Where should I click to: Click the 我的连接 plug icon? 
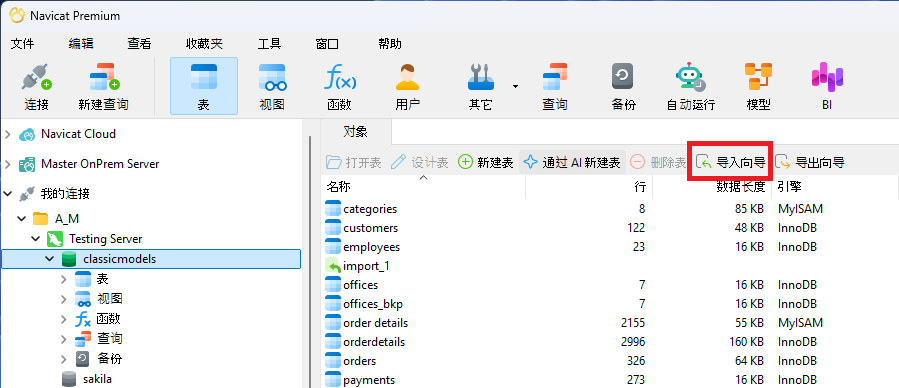26,194
